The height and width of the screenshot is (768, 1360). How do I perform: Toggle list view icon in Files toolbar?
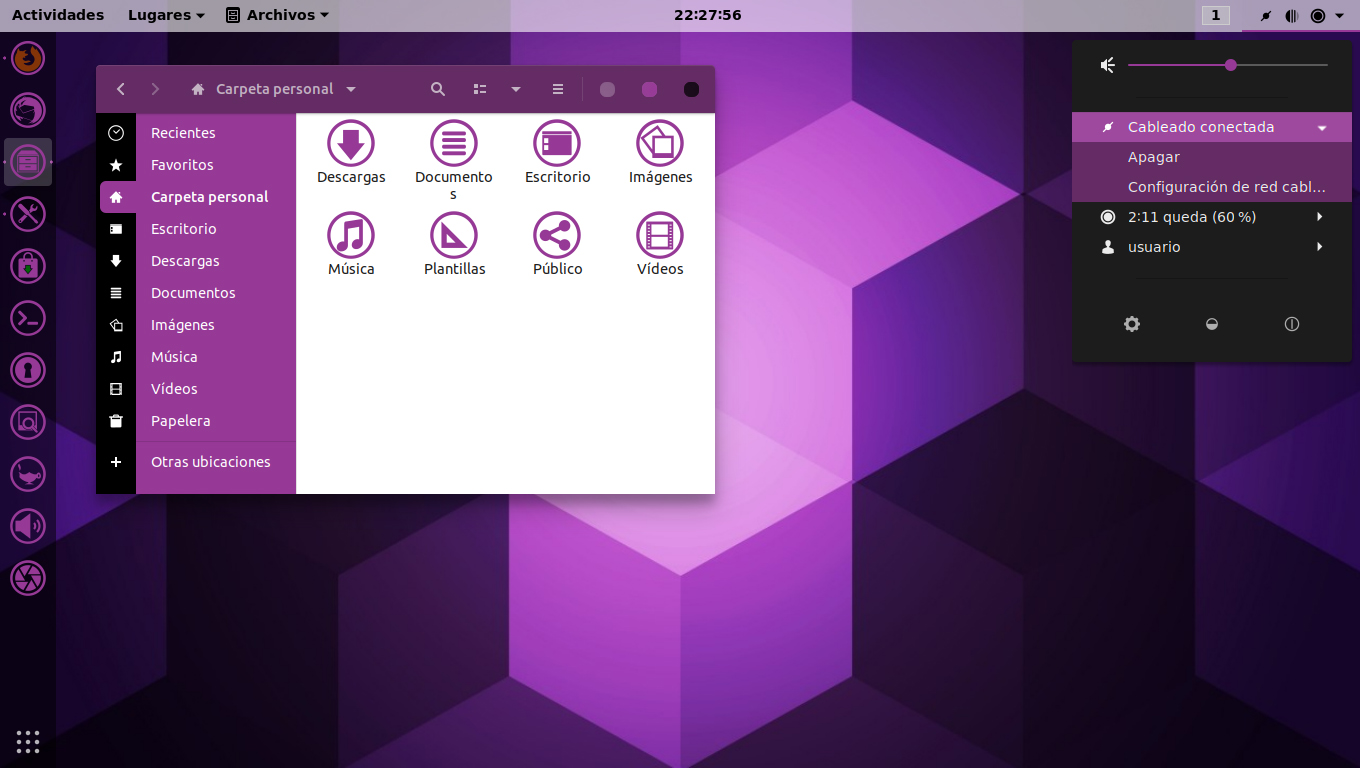[480, 89]
